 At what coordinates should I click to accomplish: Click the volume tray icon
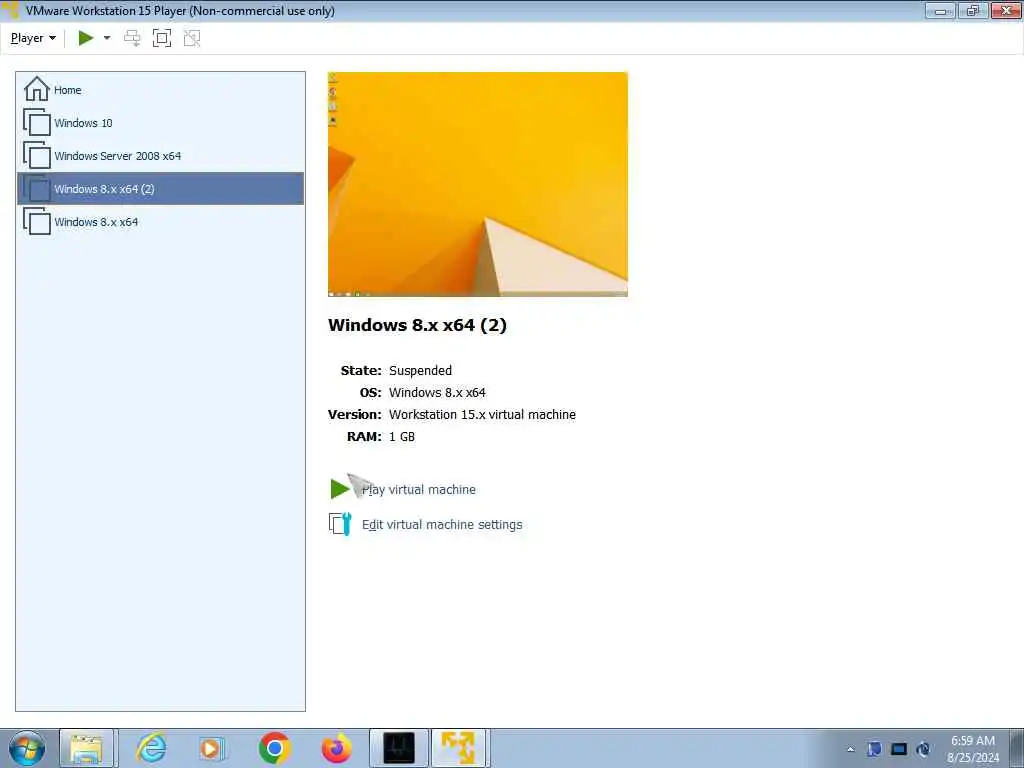(x=923, y=749)
